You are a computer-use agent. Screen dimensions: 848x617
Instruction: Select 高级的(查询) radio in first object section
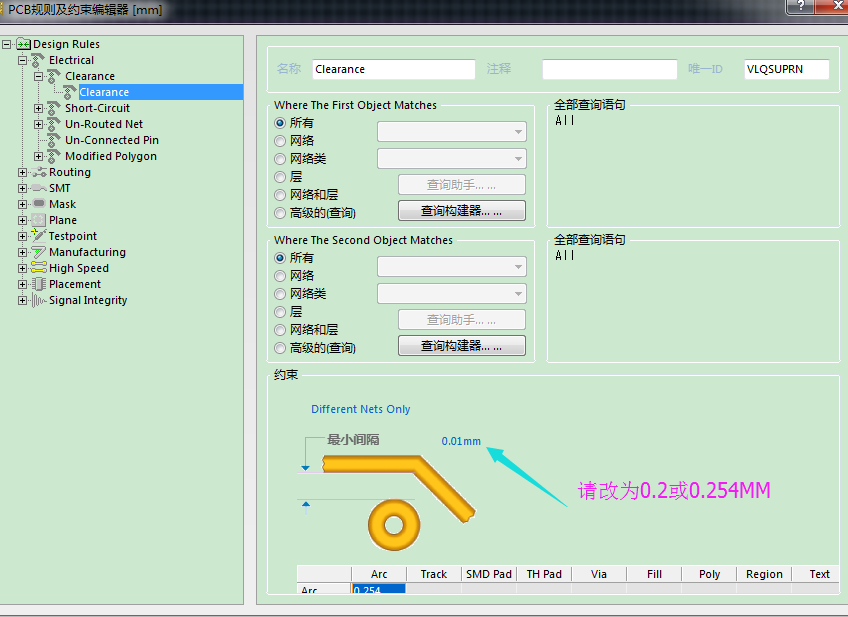pos(280,213)
